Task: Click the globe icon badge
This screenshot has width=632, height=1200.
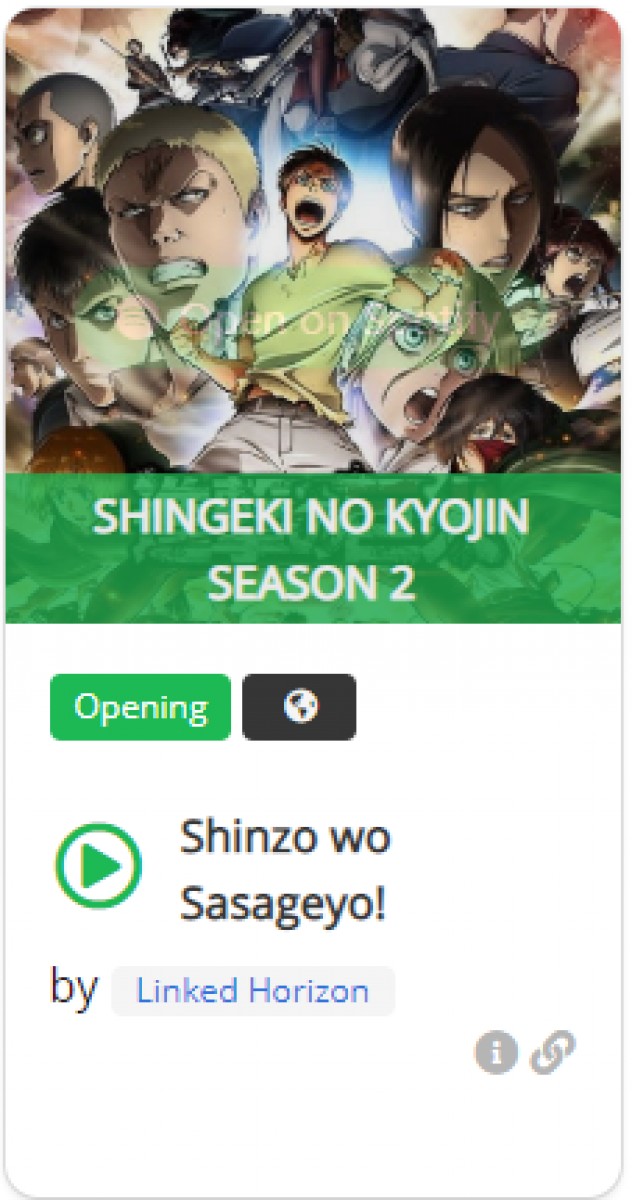Action: 300,707
